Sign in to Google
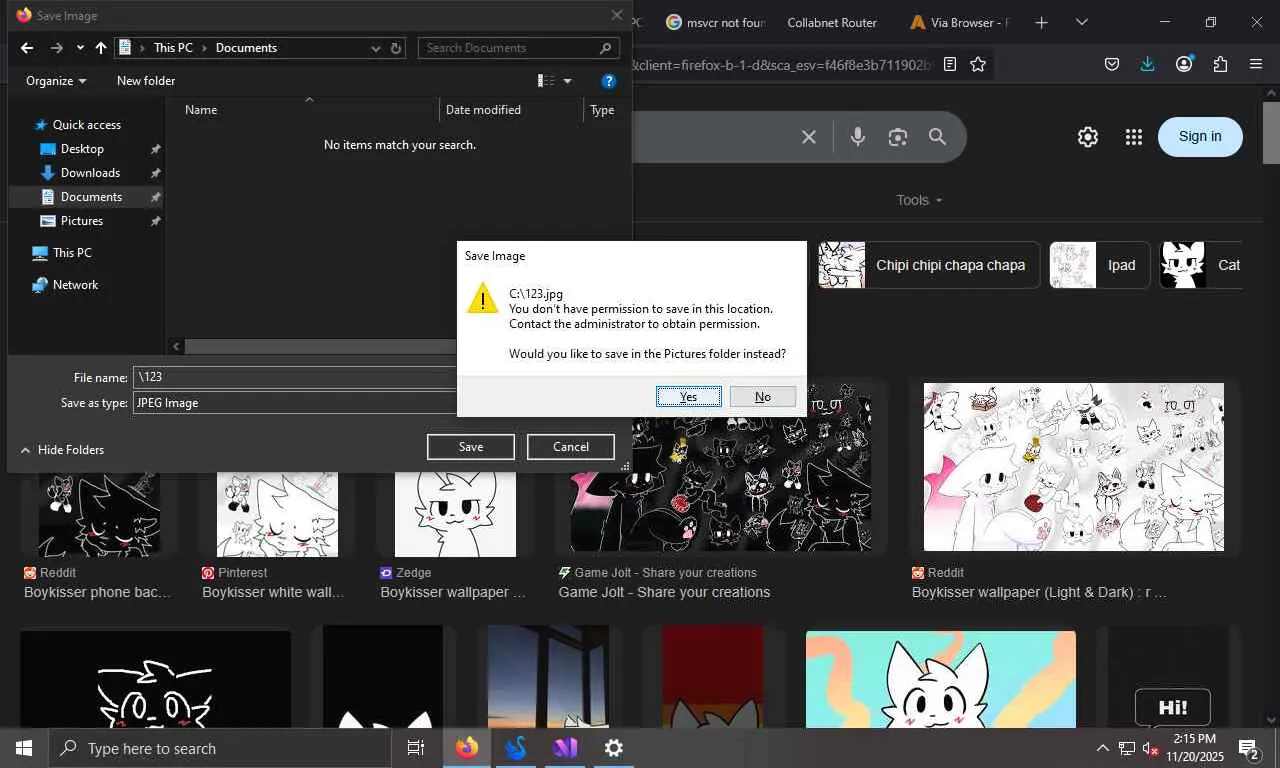1280x768 pixels. (1200, 137)
